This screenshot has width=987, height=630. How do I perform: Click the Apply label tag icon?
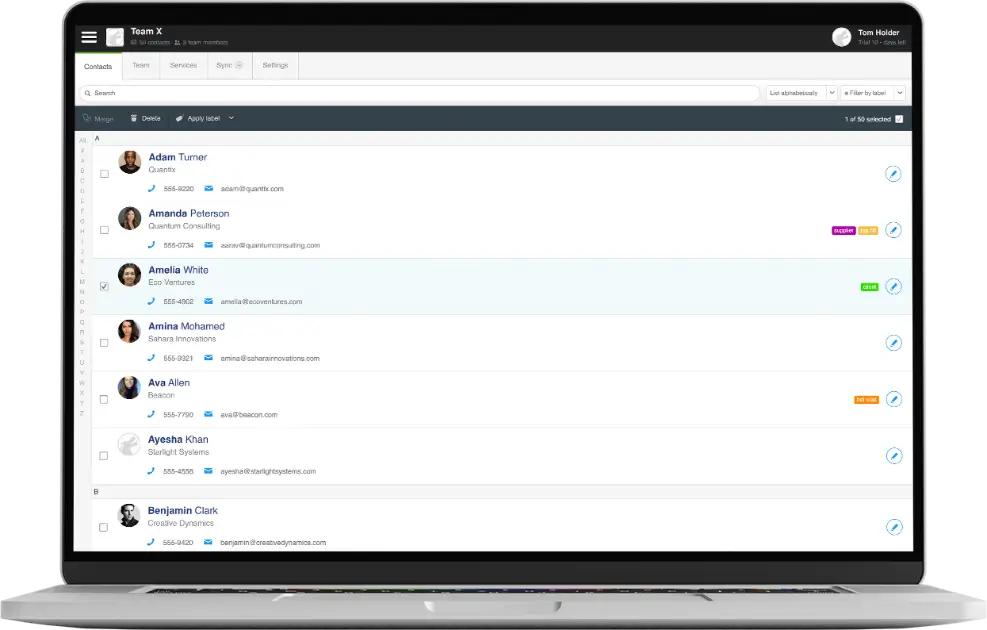[x=179, y=118]
